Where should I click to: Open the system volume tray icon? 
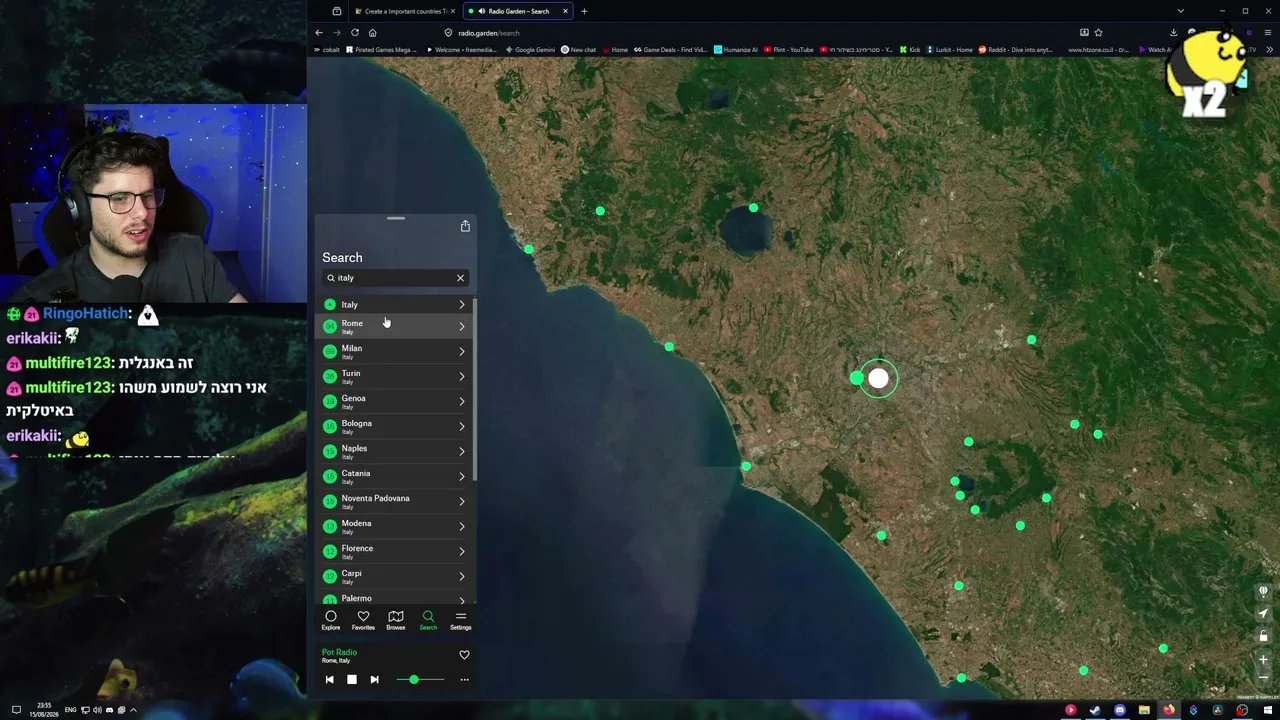[x=97, y=710]
